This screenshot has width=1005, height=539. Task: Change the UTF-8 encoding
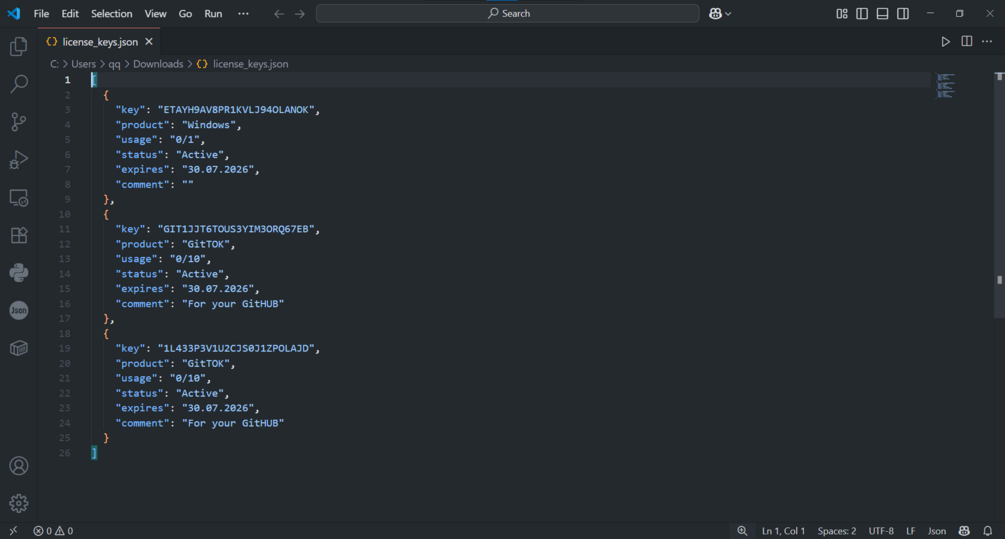(881, 531)
